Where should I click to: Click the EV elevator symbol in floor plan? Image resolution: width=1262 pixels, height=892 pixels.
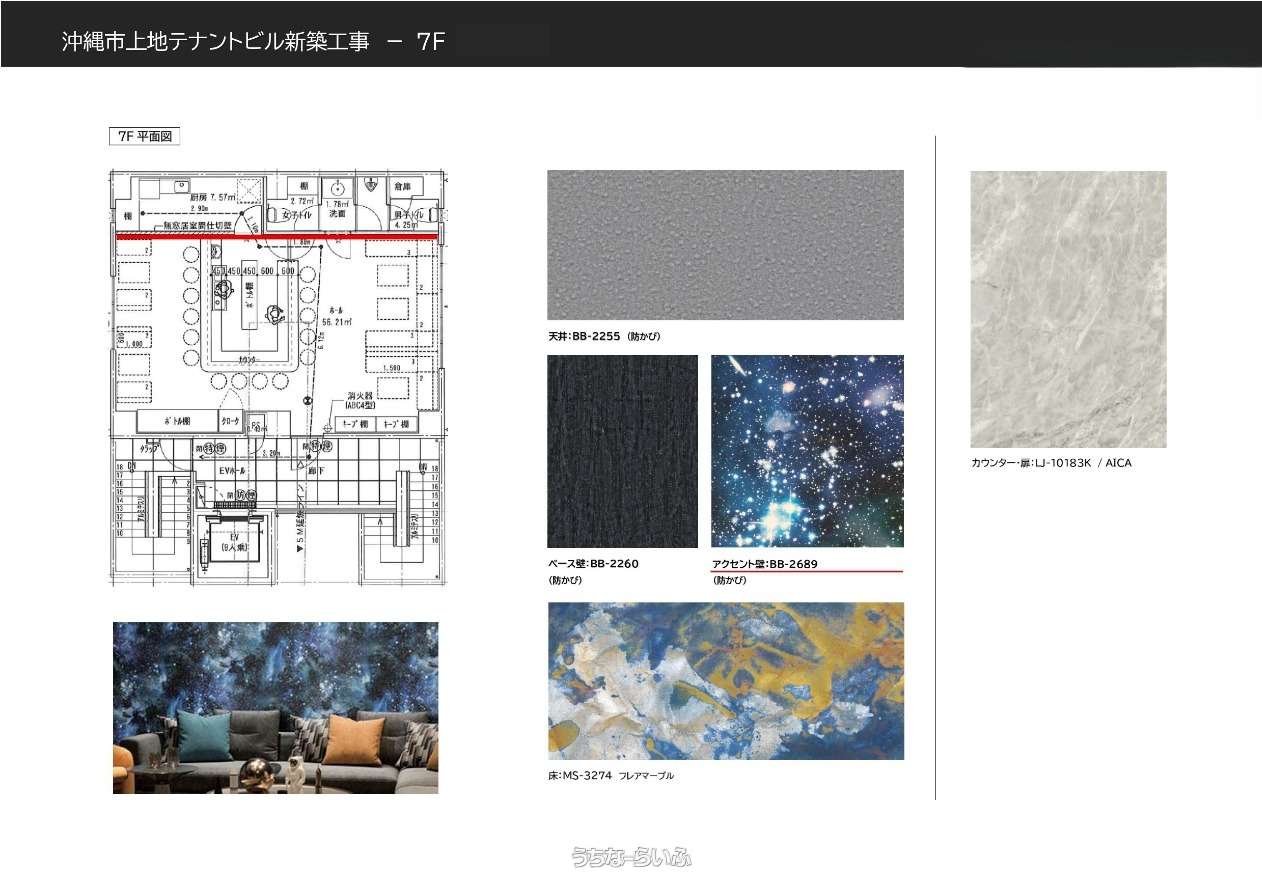pyautogui.click(x=230, y=543)
